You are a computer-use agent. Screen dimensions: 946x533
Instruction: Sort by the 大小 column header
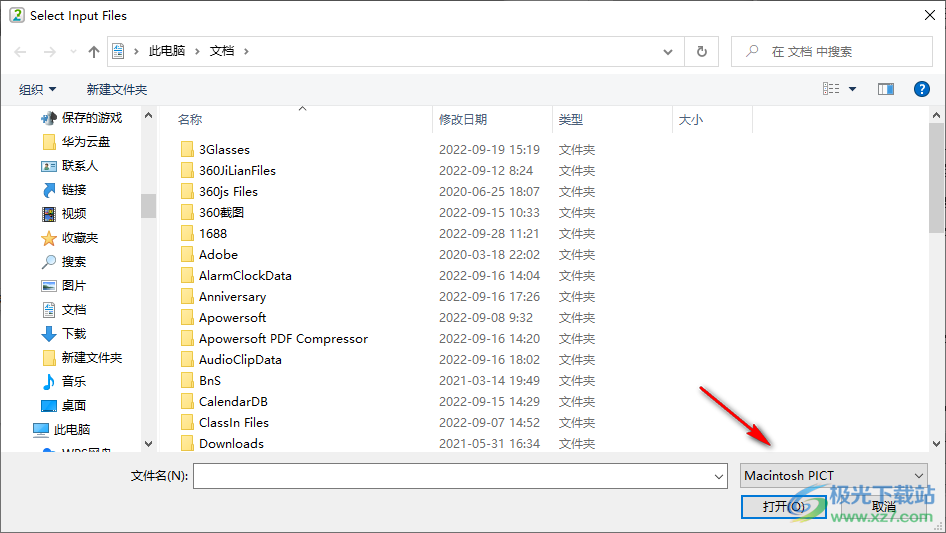coord(691,120)
